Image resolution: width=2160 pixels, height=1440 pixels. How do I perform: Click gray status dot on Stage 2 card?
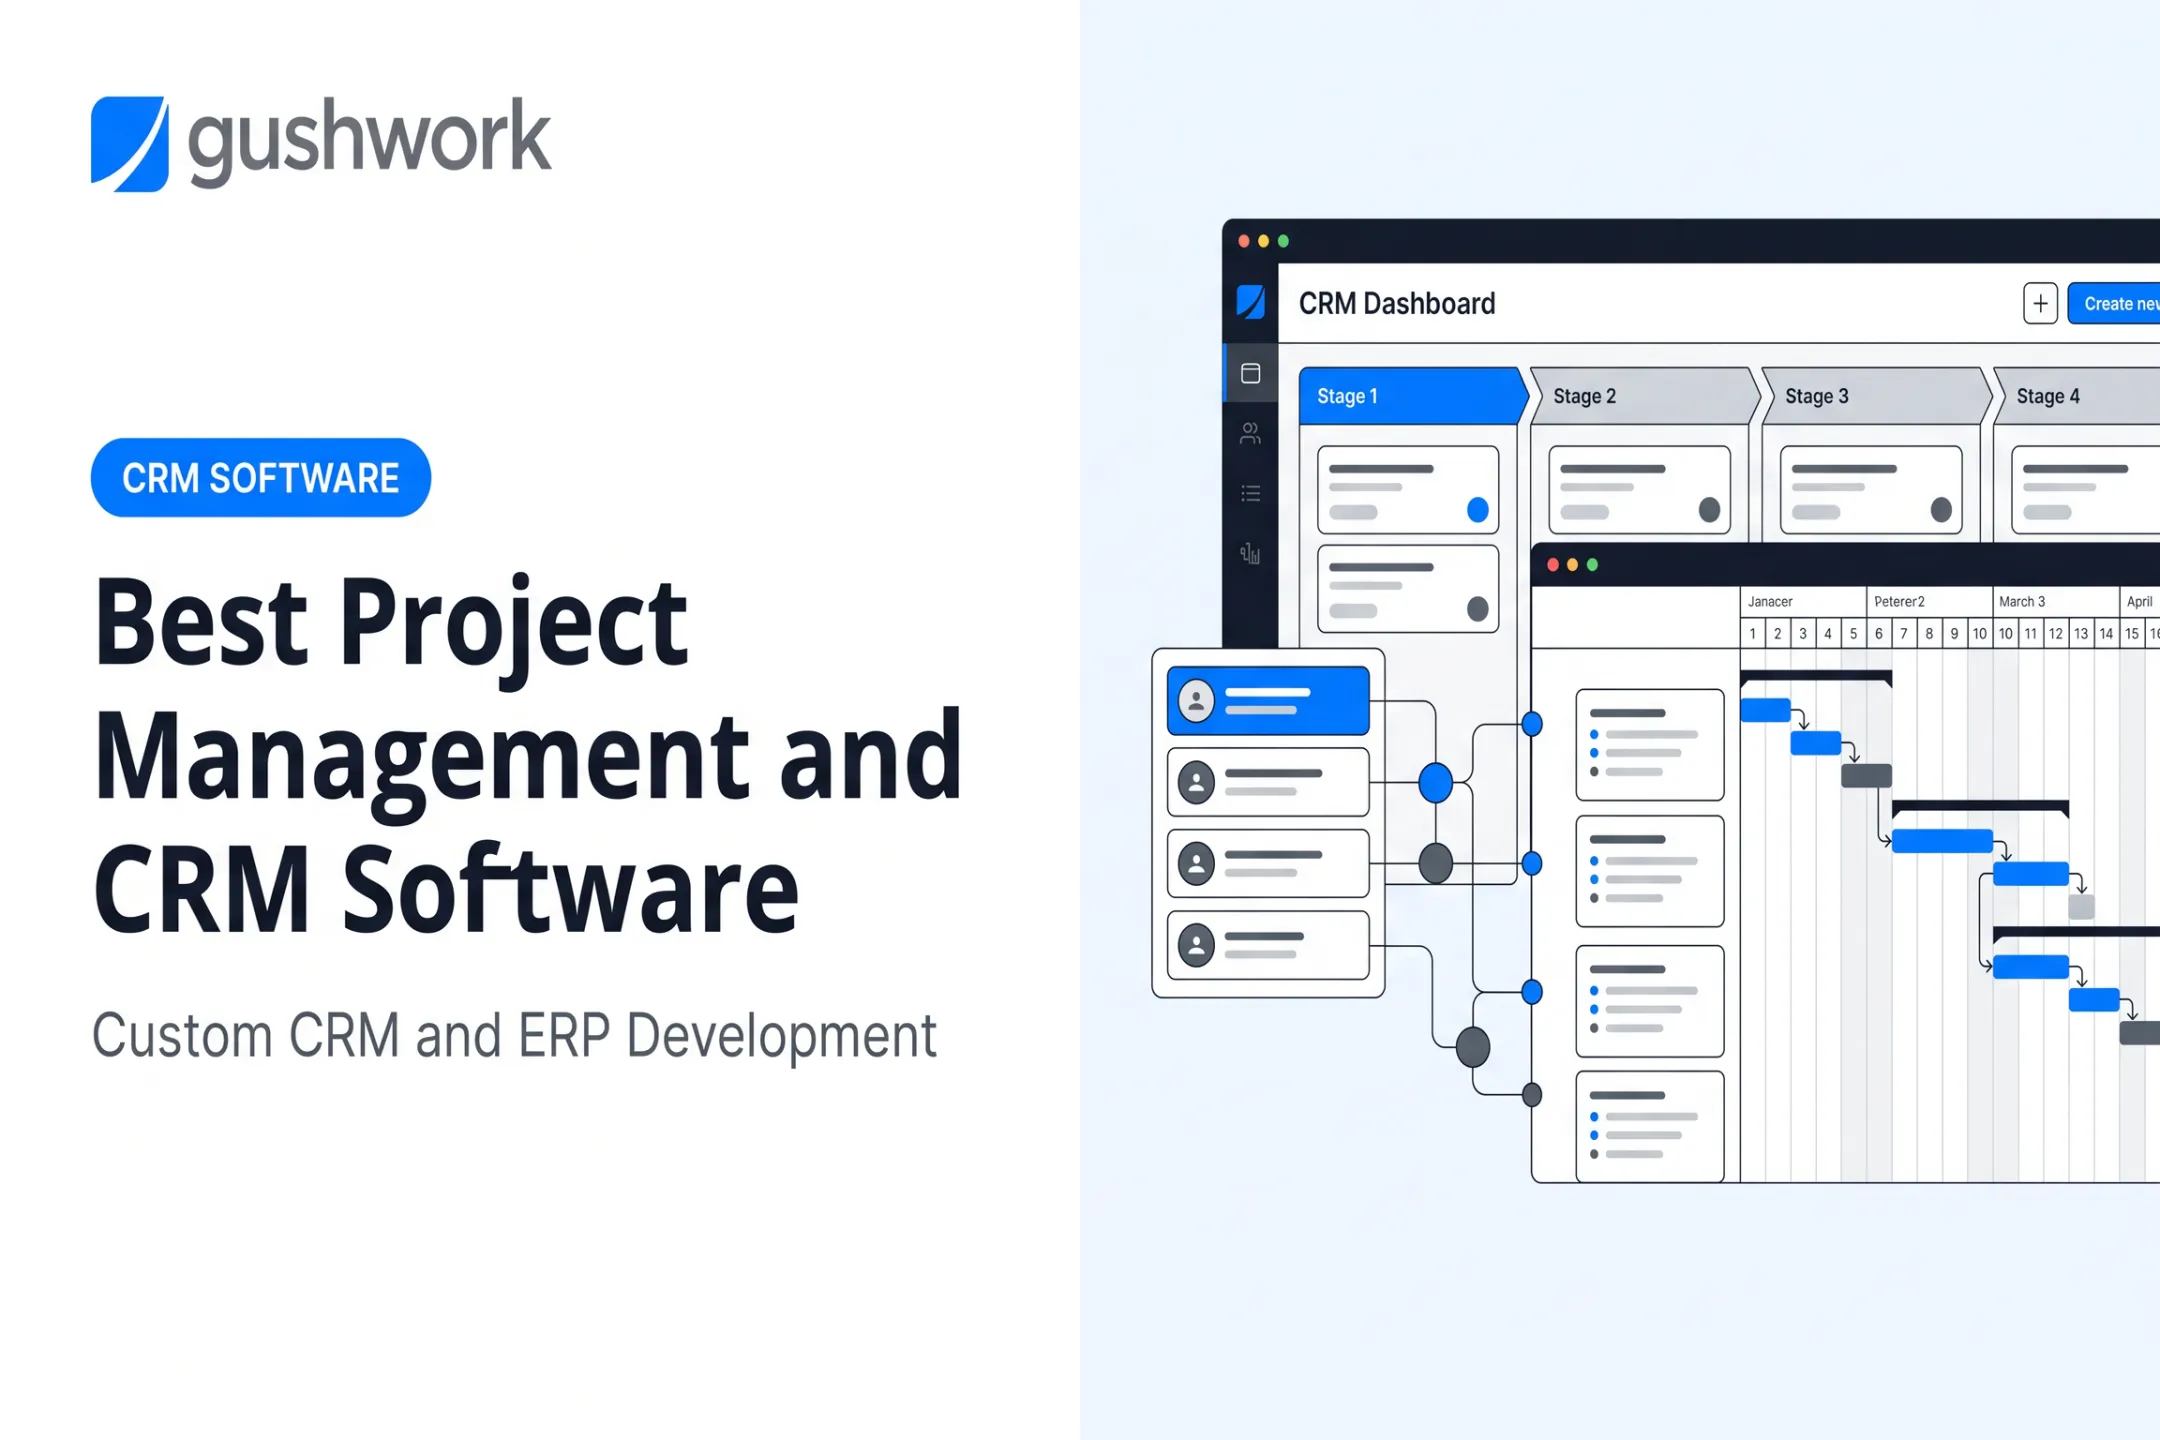(1709, 510)
